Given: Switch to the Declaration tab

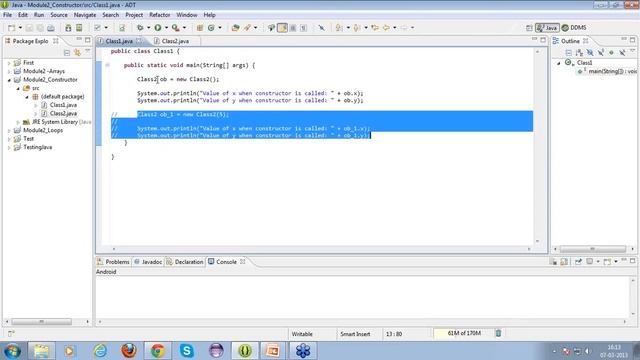Looking at the screenshot, I should click(185, 262).
